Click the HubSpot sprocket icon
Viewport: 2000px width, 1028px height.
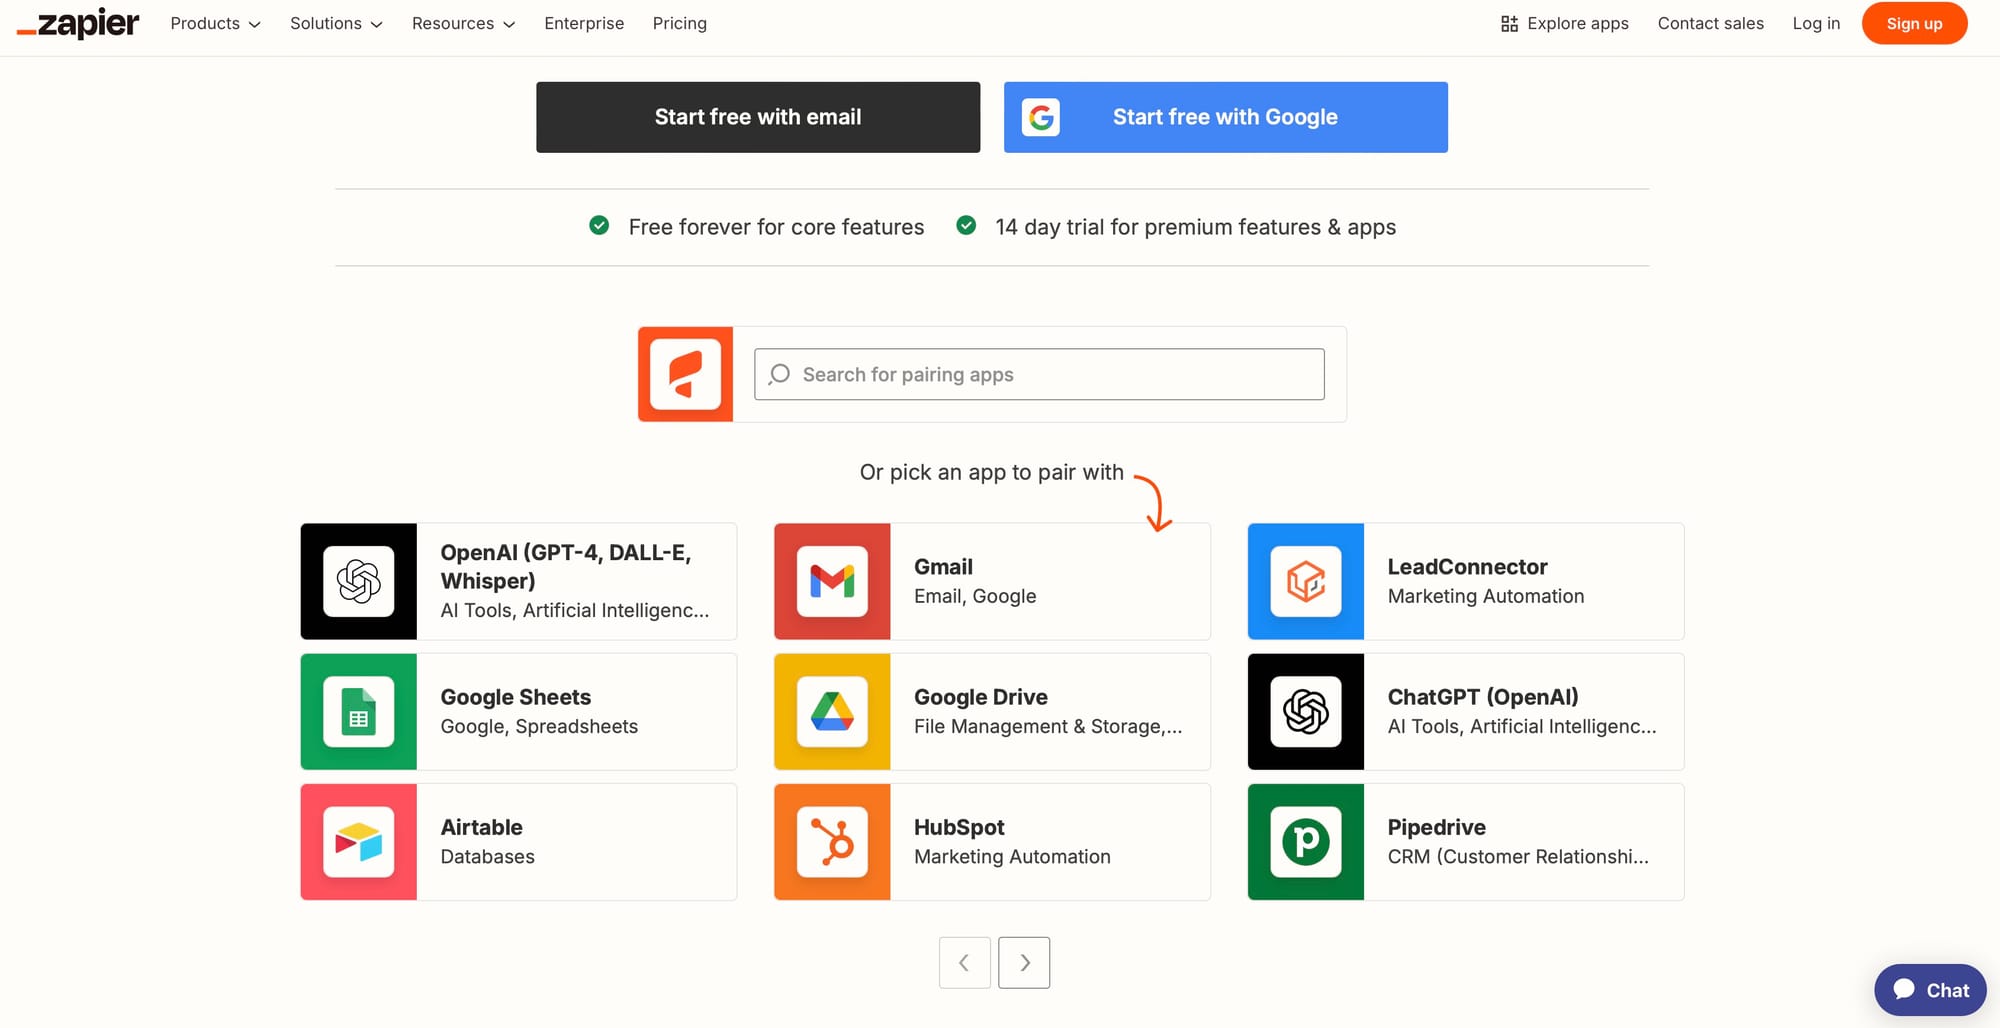point(832,842)
